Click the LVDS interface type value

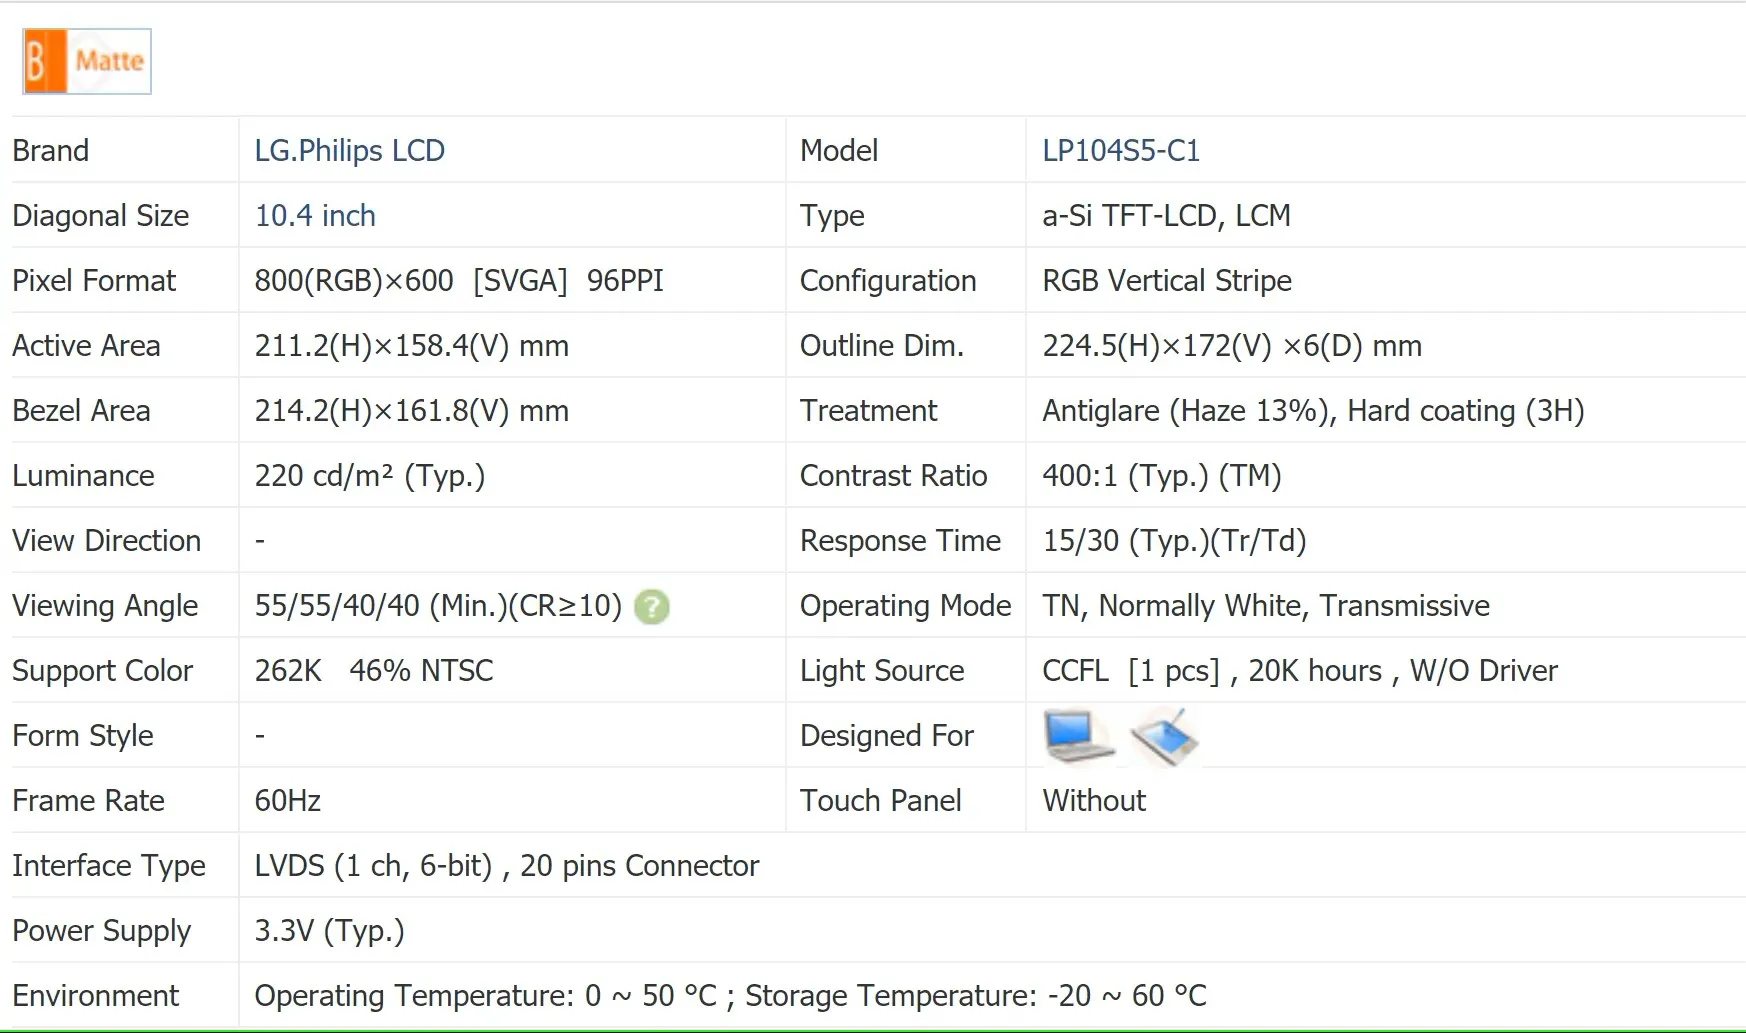coord(506,866)
